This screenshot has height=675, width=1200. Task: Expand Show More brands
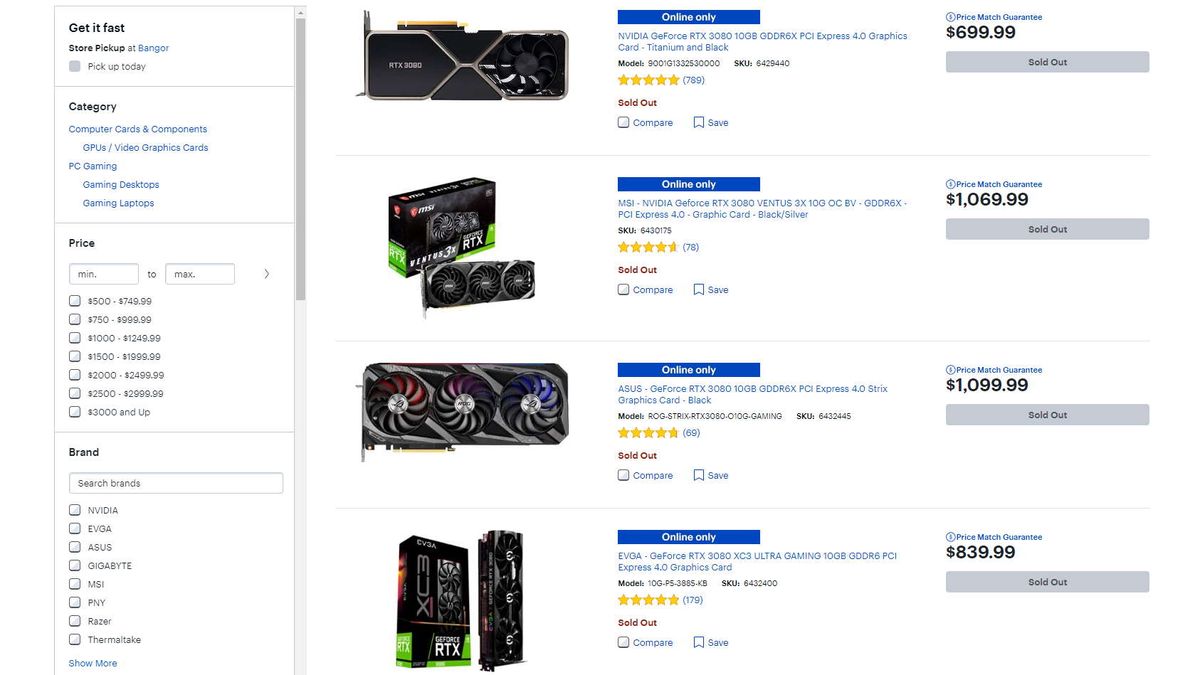92,662
